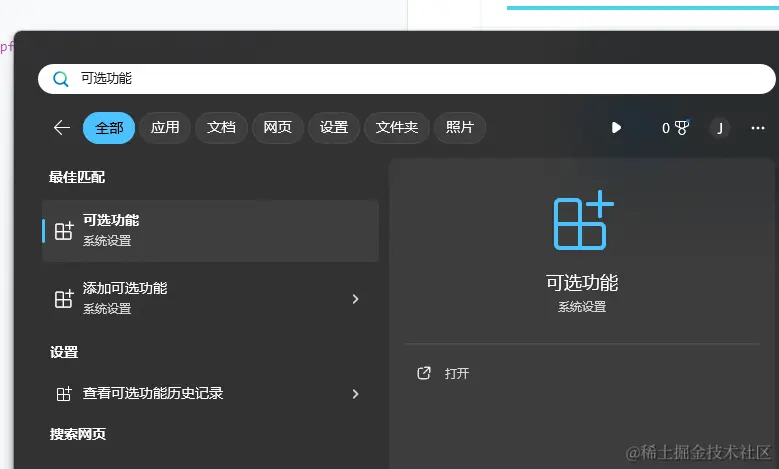Click 打开 in the preview pane
Image resolution: width=779 pixels, height=469 pixels.
(457, 374)
